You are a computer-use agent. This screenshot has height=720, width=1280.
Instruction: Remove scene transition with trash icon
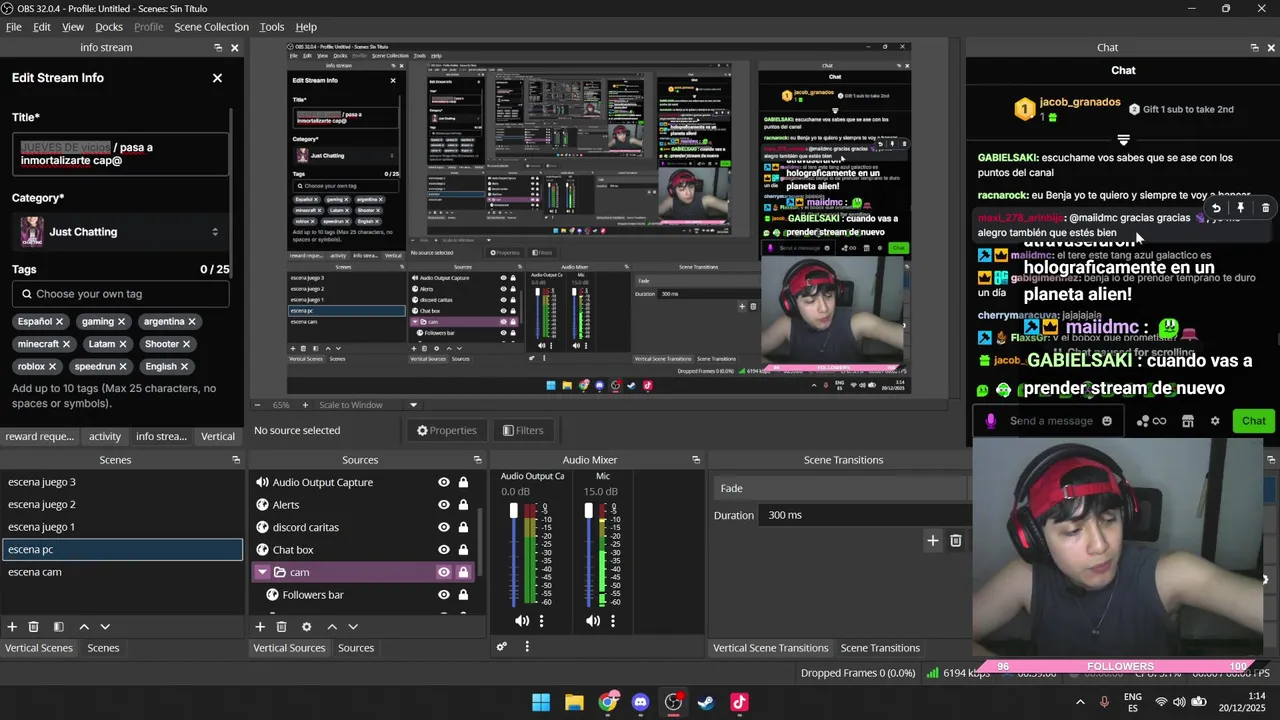click(955, 540)
